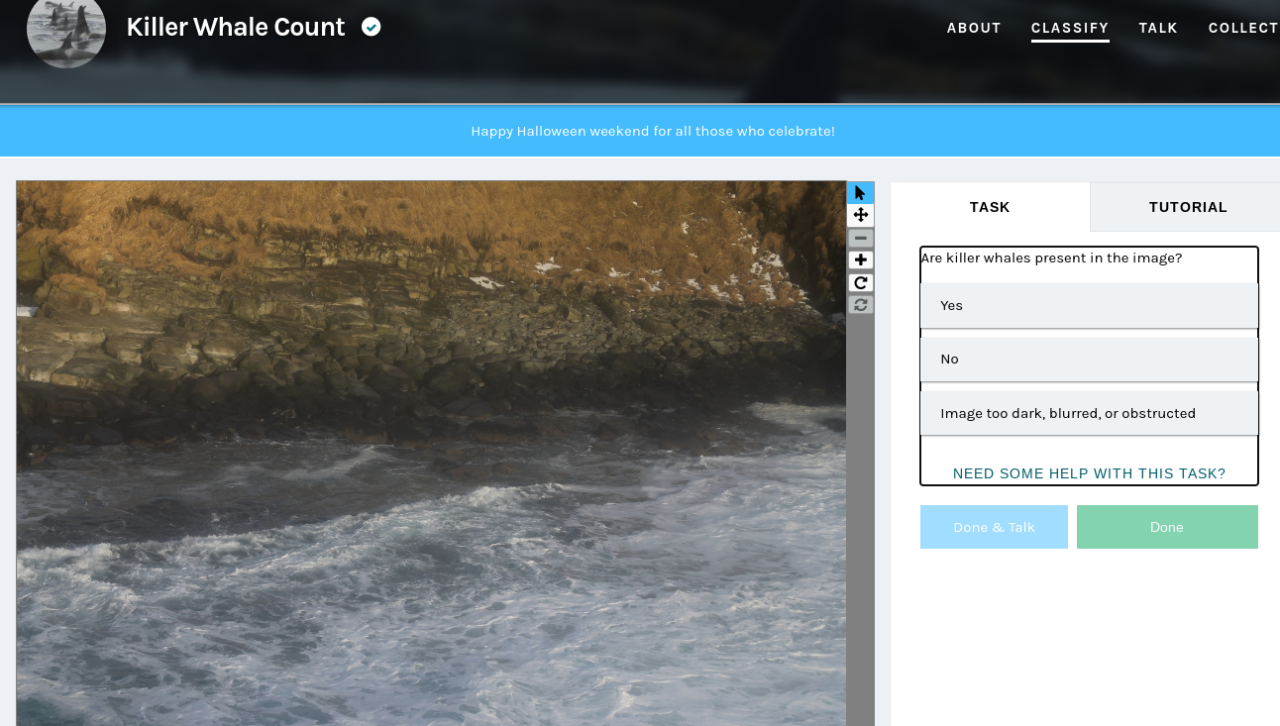Click the Done button
This screenshot has width=1280, height=726.
tap(1167, 527)
